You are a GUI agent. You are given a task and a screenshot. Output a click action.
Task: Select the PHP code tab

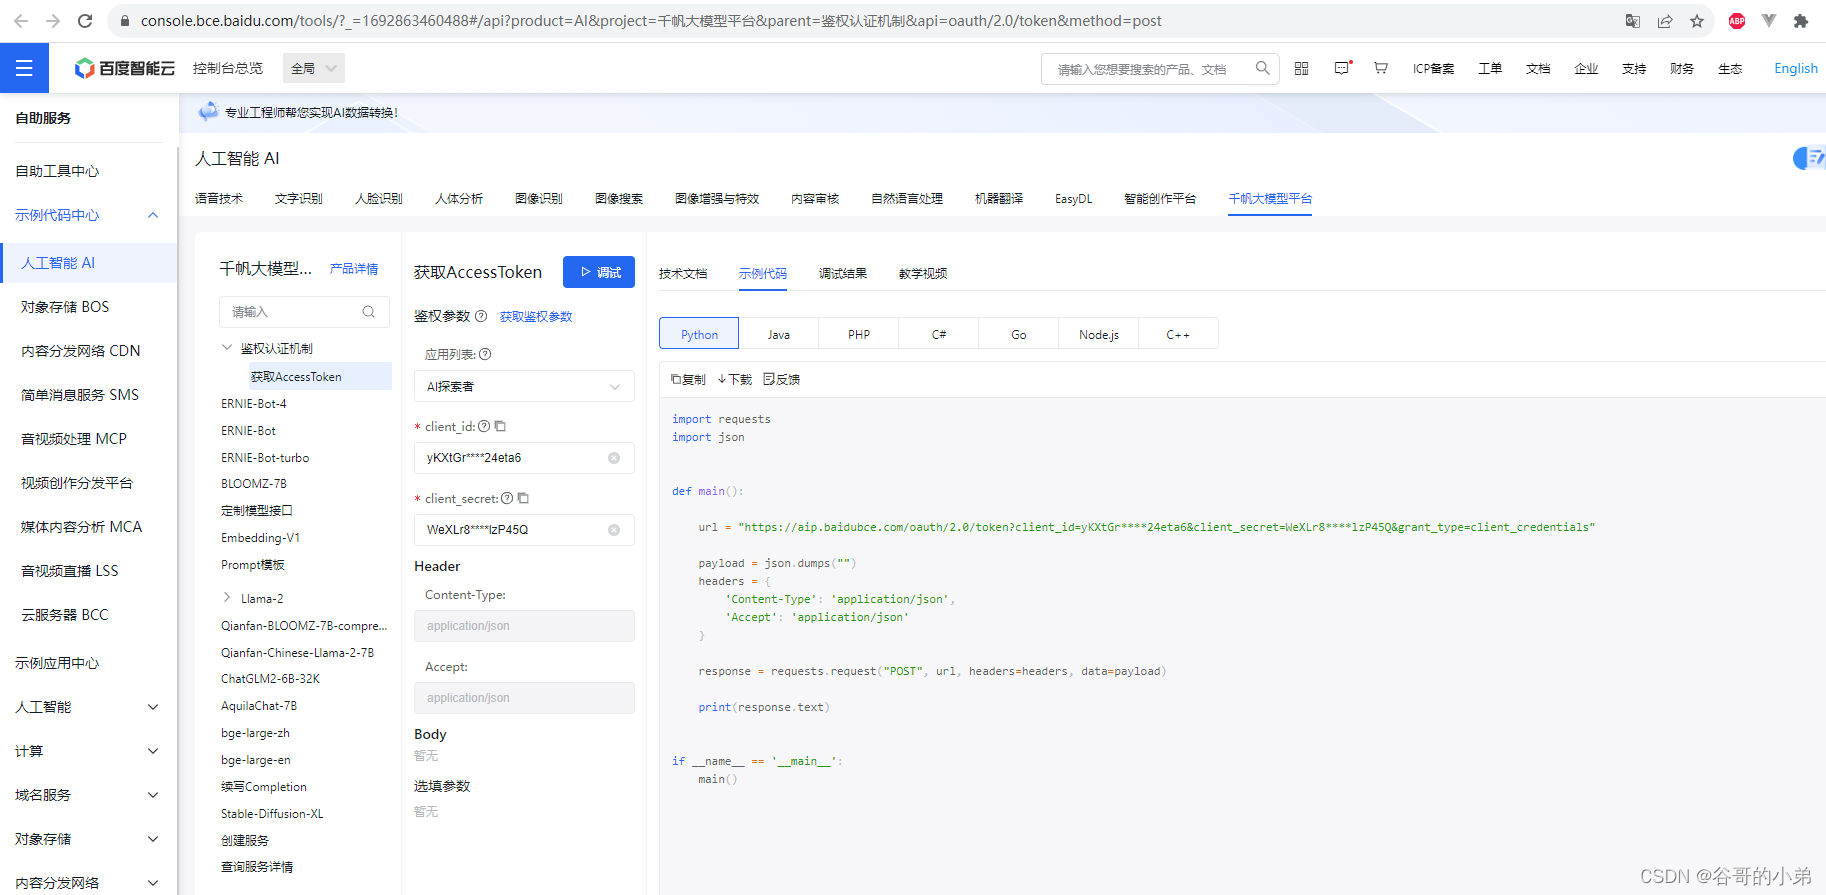coord(859,334)
